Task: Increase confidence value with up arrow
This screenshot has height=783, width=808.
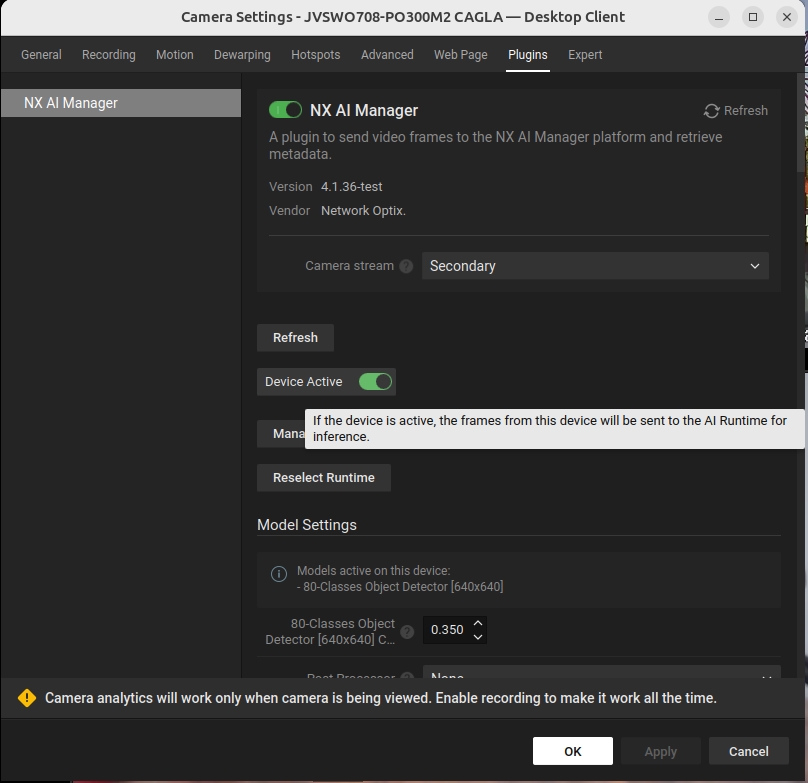Action: tap(478, 623)
